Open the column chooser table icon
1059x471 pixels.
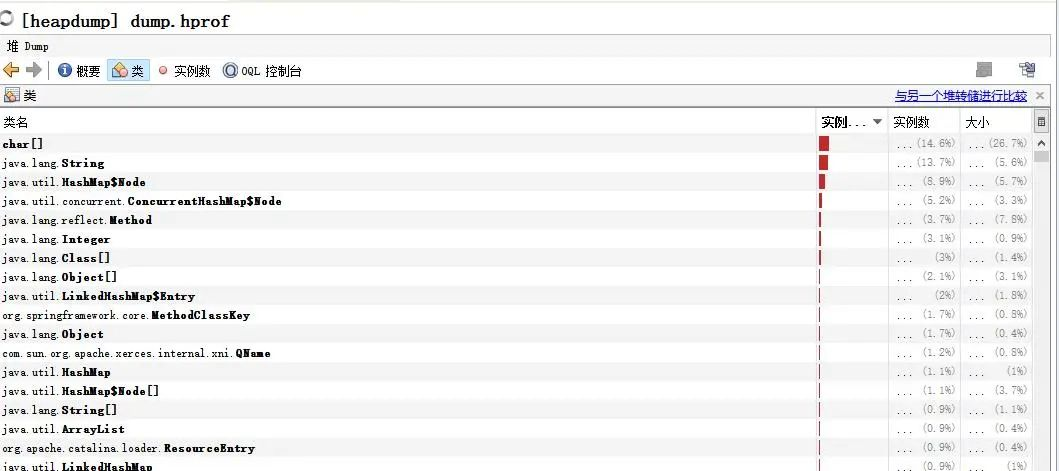click(1041, 122)
